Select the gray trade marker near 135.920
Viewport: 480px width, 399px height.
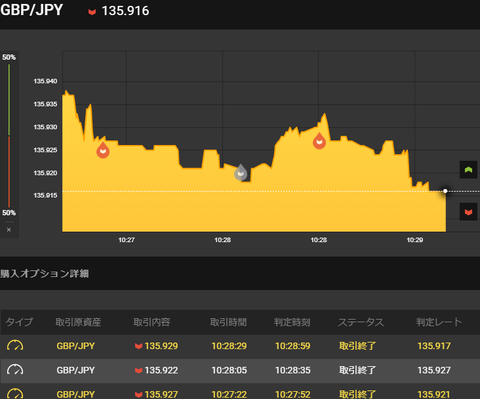coord(240,172)
